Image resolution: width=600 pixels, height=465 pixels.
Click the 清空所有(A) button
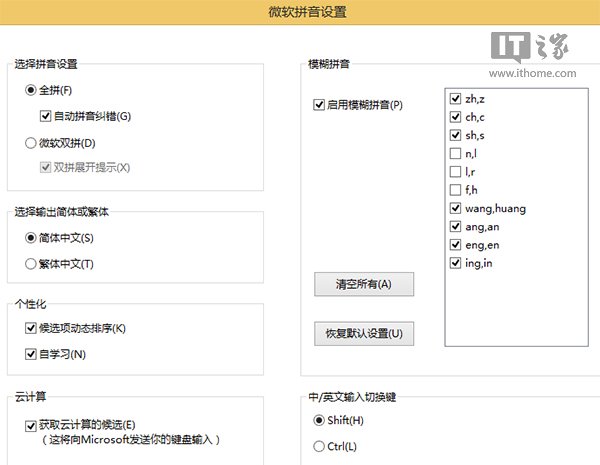pyautogui.click(x=364, y=284)
